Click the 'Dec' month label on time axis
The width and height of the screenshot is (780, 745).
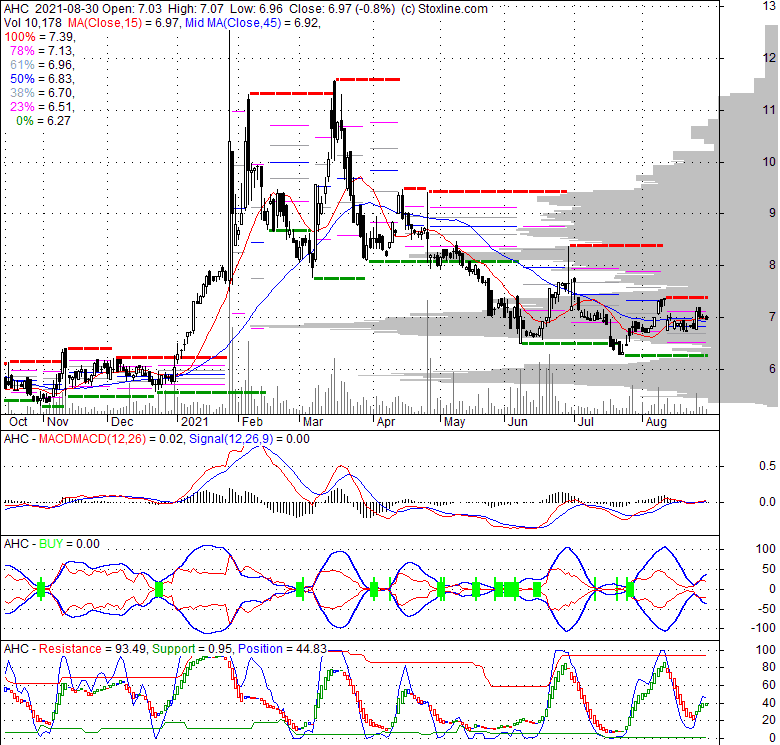122,422
